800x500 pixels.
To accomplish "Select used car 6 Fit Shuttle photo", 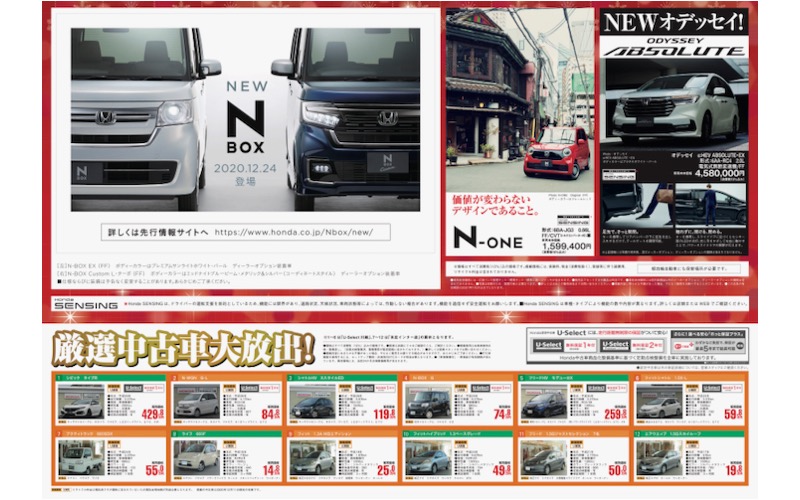I will [x=660, y=402].
